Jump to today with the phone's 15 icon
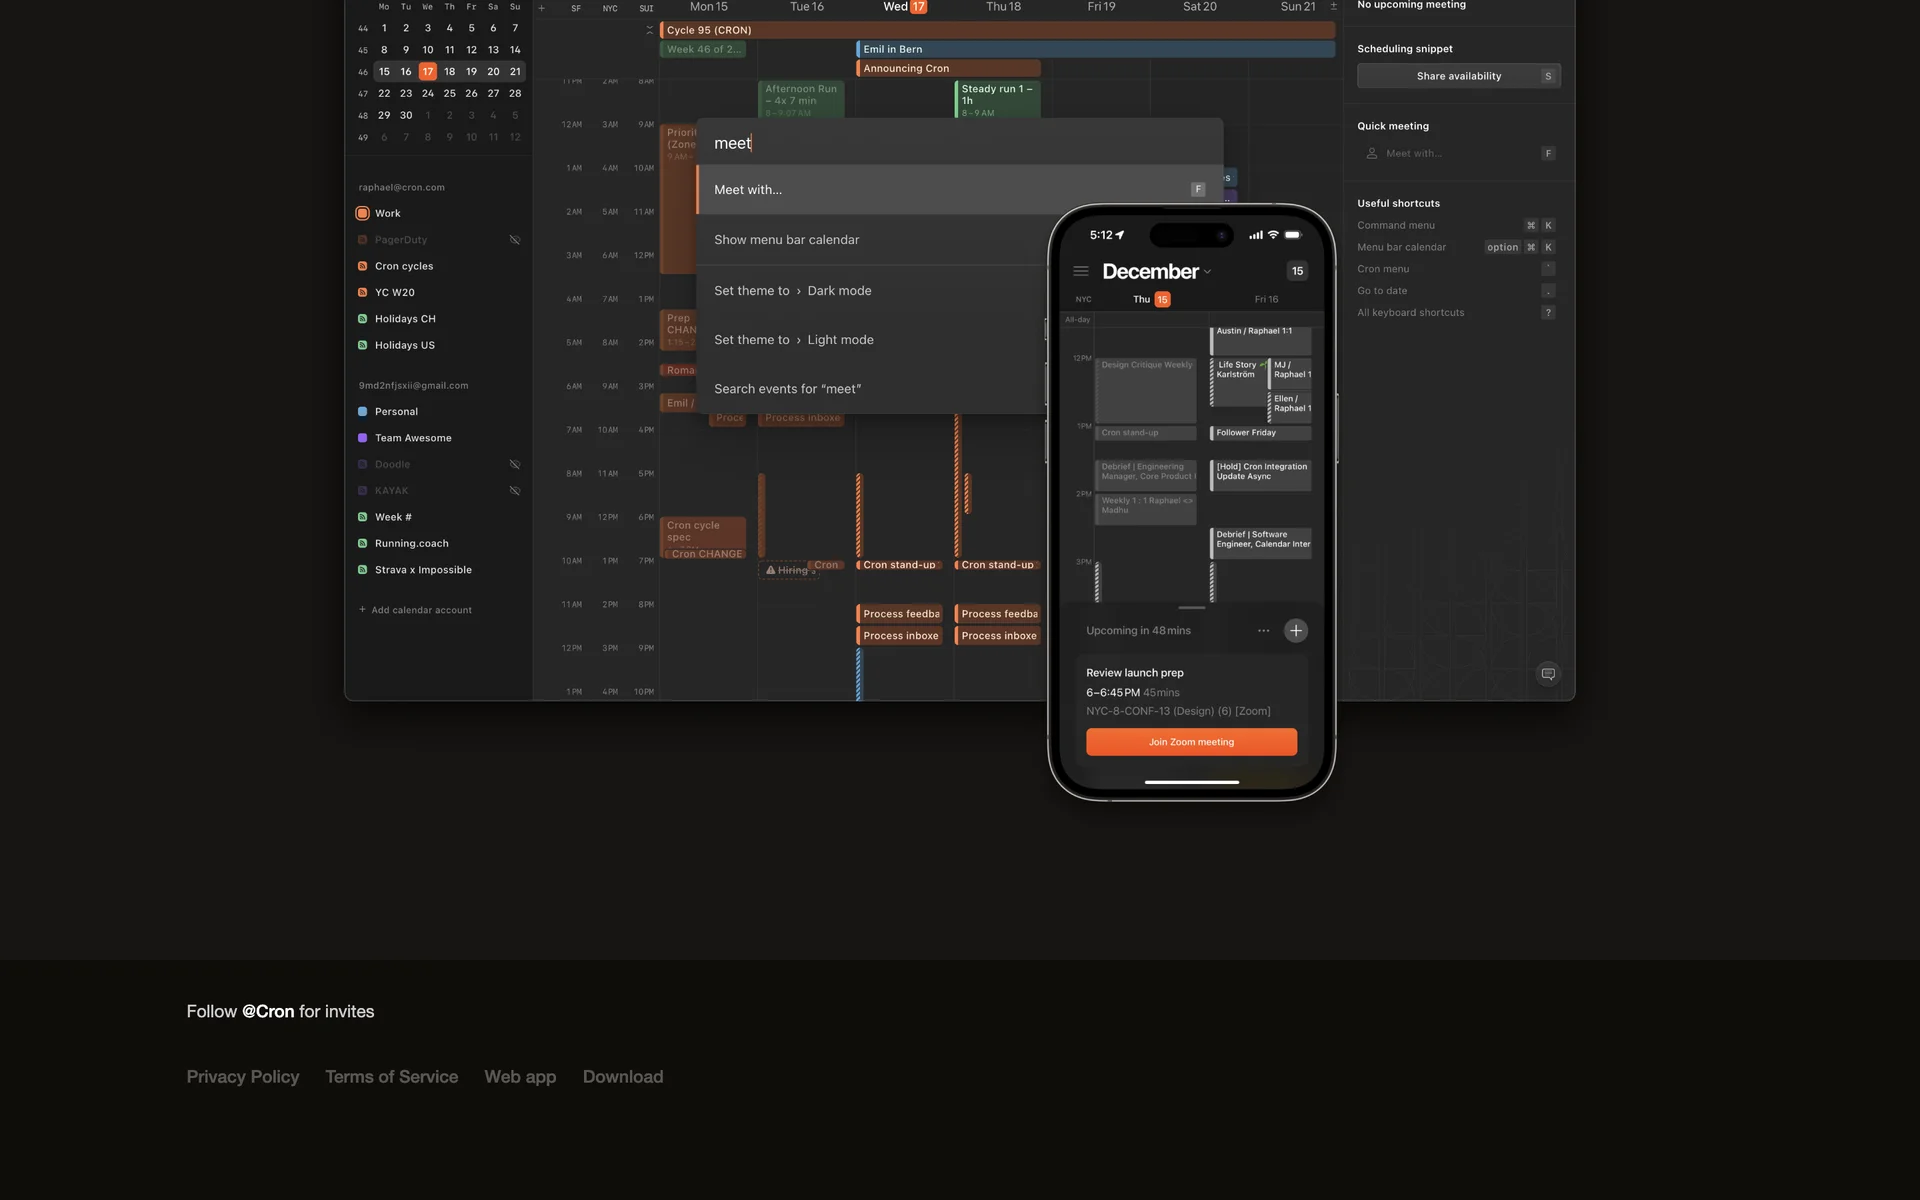 pos(1297,271)
